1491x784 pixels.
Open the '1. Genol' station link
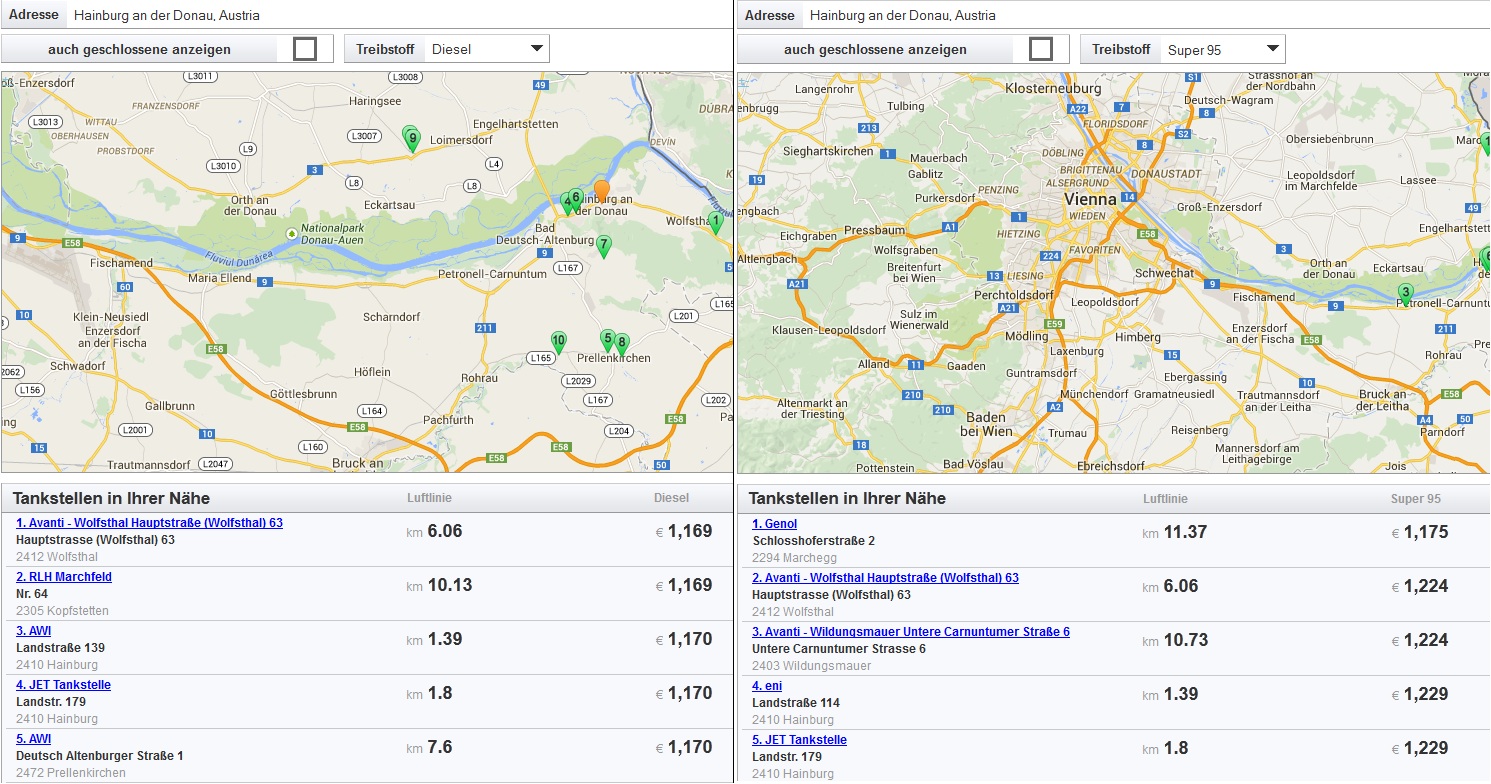(774, 524)
